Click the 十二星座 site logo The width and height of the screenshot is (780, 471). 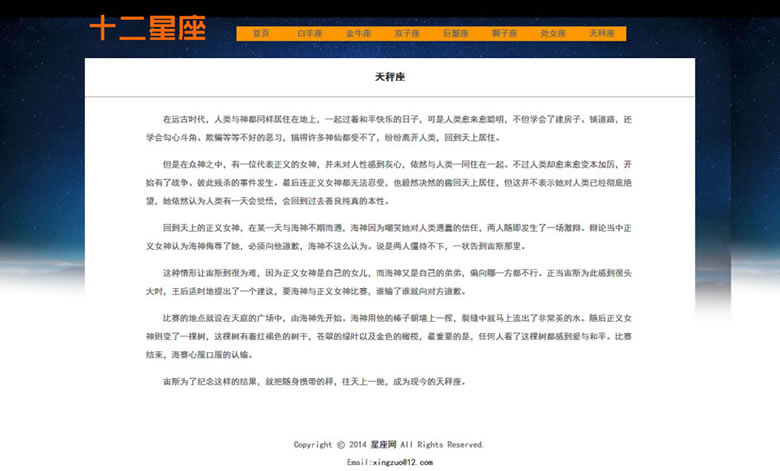pyautogui.click(x=148, y=27)
